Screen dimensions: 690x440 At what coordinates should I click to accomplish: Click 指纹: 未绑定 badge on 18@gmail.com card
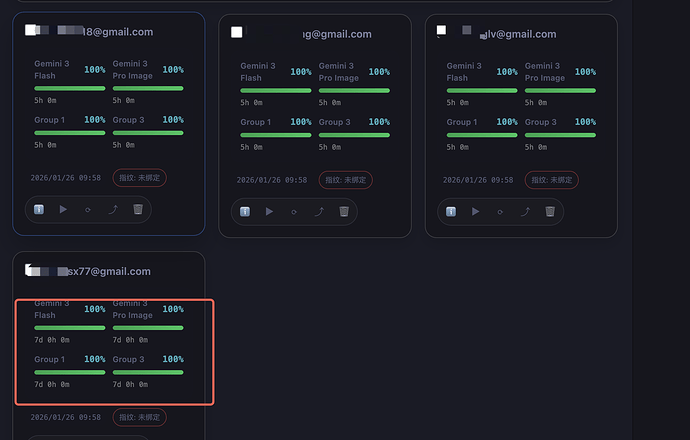(x=139, y=178)
